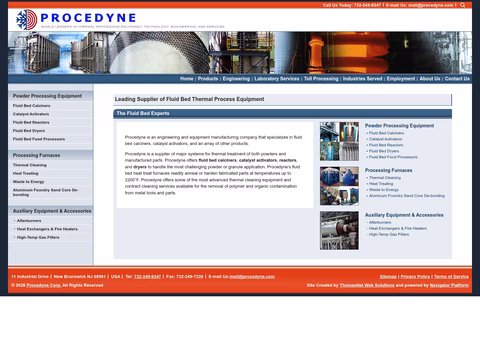Click Fluid Bed Dryers in content panel list
The image size is (480, 360).
[384, 151]
